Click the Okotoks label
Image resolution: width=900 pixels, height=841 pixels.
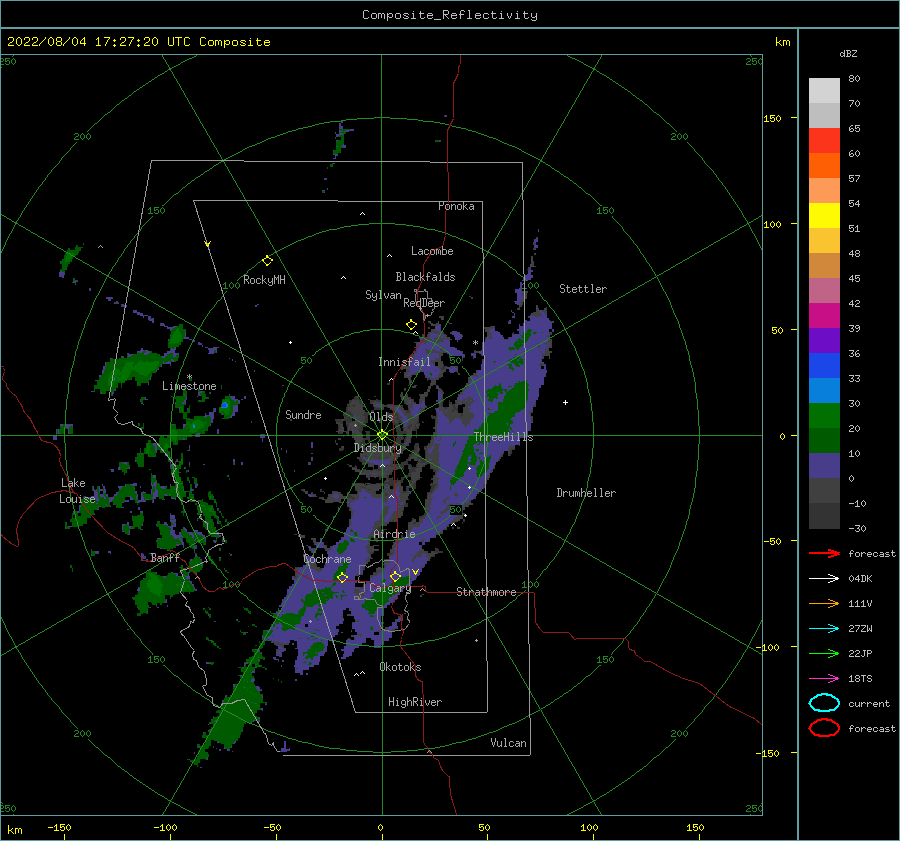pyautogui.click(x=400, y=667)
